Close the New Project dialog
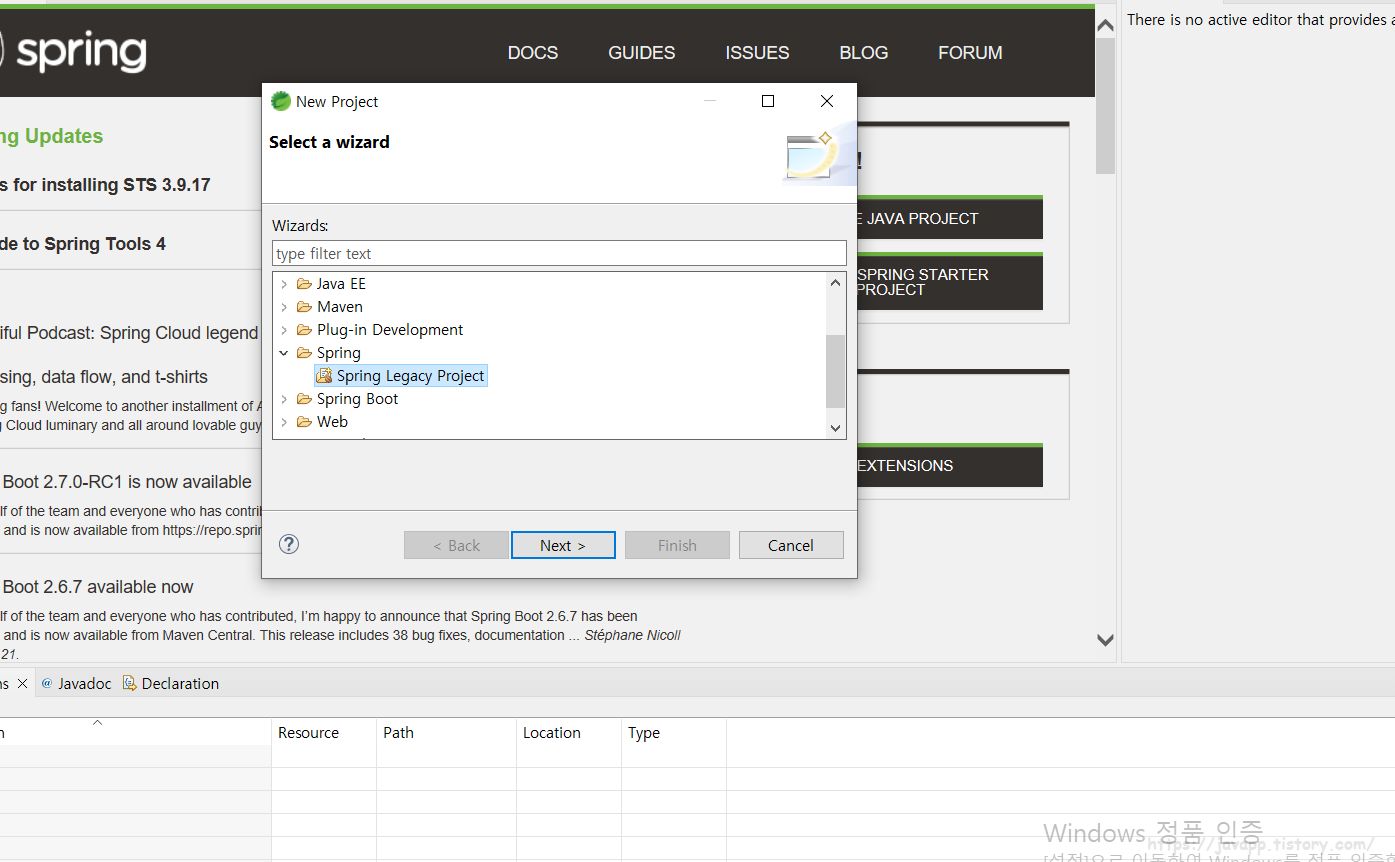This screenshot has height=862, width=1395. 826,101
